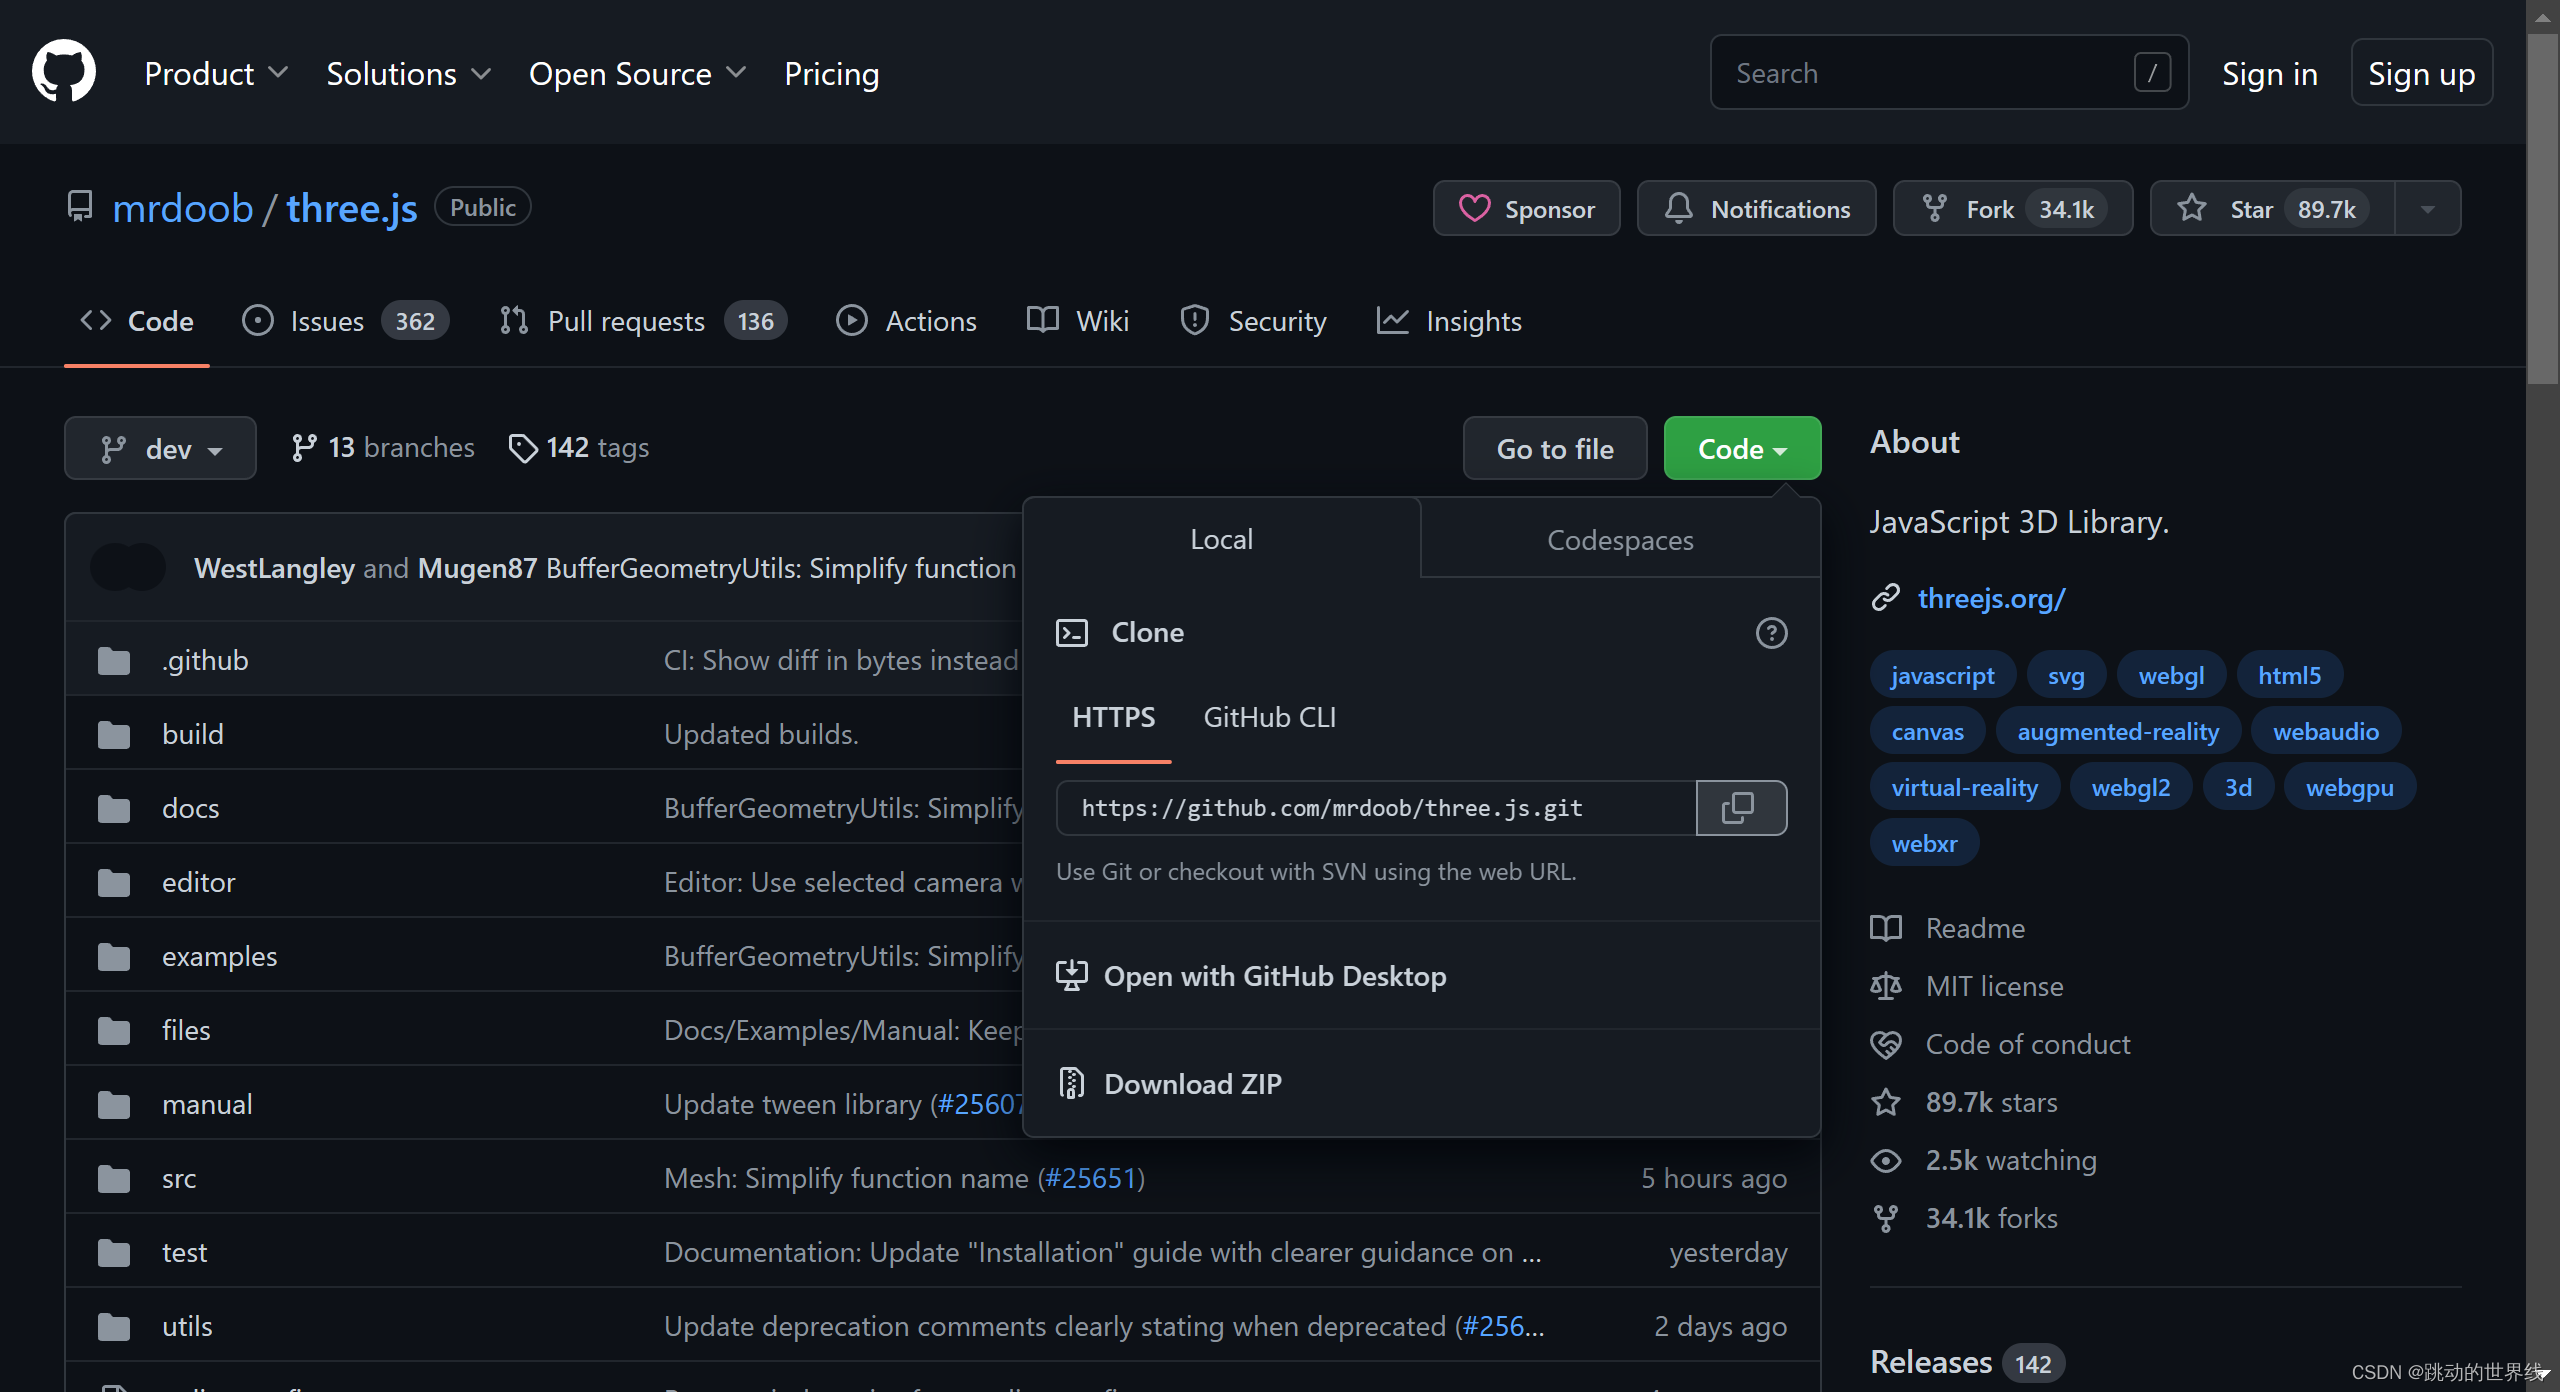Click the Code of conduct heart icon
This screenshot has width=2560, height=1392.
click(x=1885, y=1044)
